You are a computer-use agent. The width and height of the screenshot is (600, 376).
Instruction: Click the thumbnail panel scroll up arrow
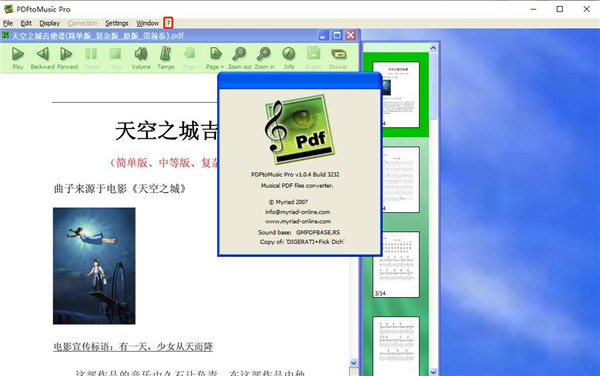(x=433, y=47)
